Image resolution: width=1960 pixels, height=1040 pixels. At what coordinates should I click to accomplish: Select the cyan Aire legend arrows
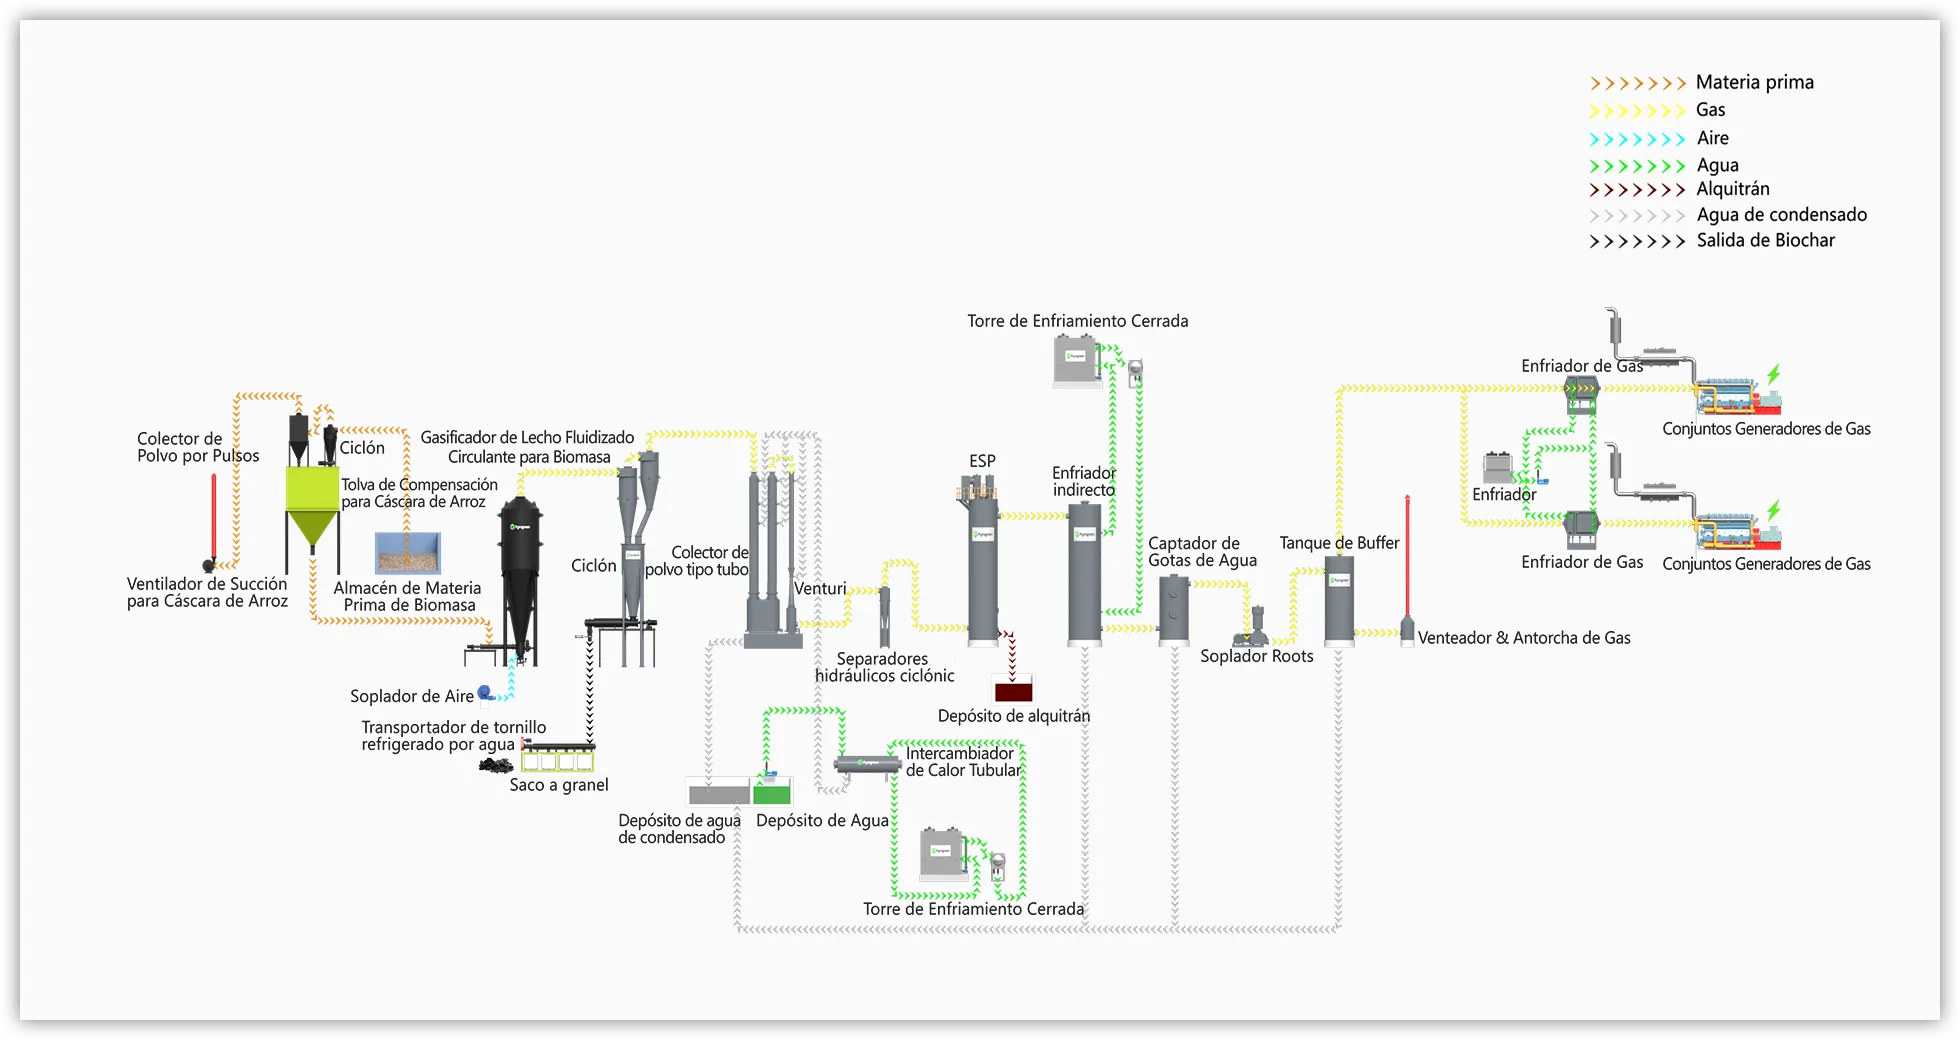[x=1638, y=139]
